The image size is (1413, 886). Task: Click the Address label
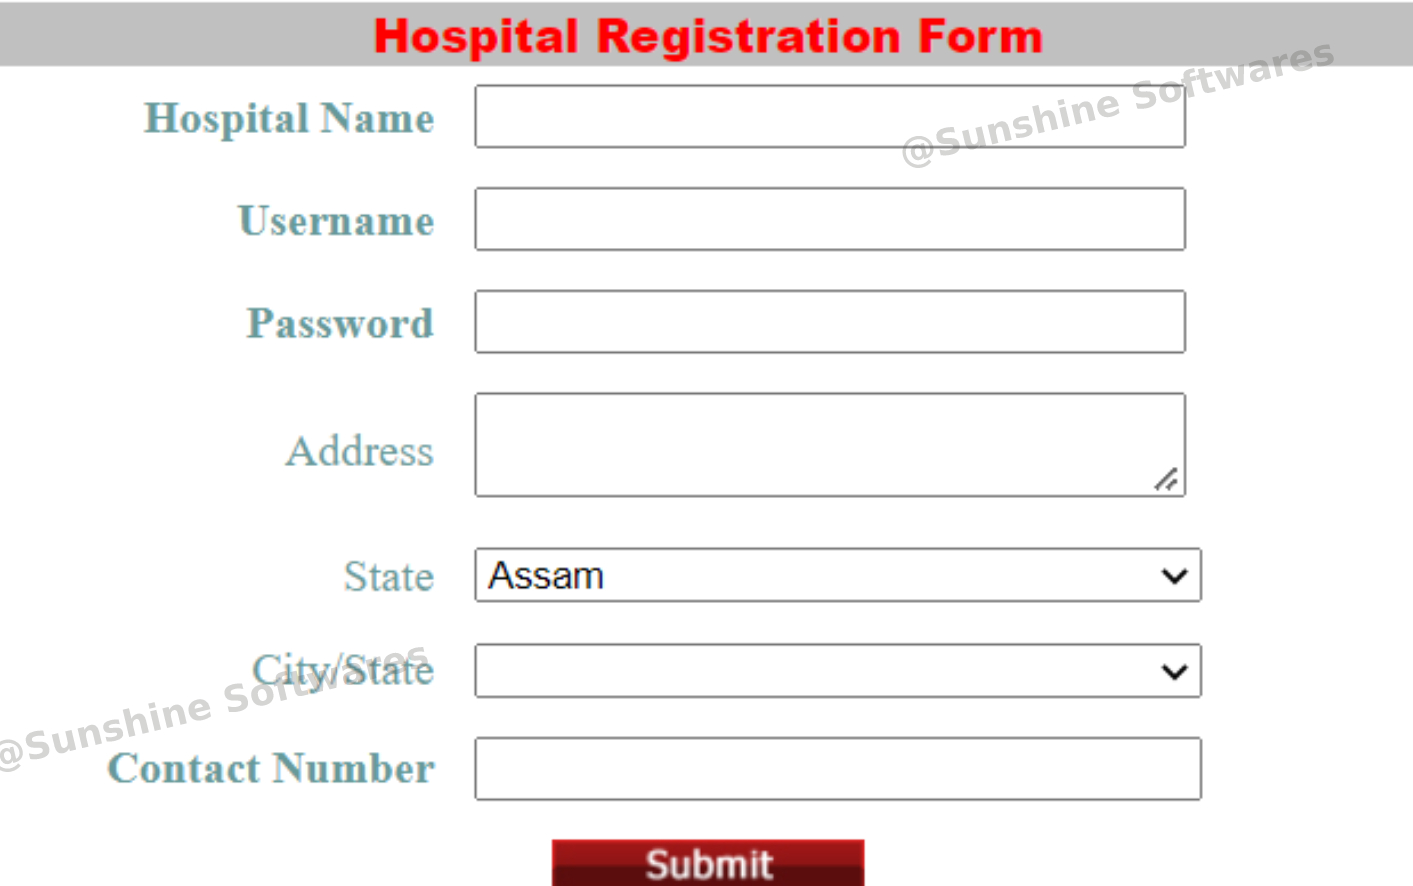pyautogui.click(x=359, y=451)
